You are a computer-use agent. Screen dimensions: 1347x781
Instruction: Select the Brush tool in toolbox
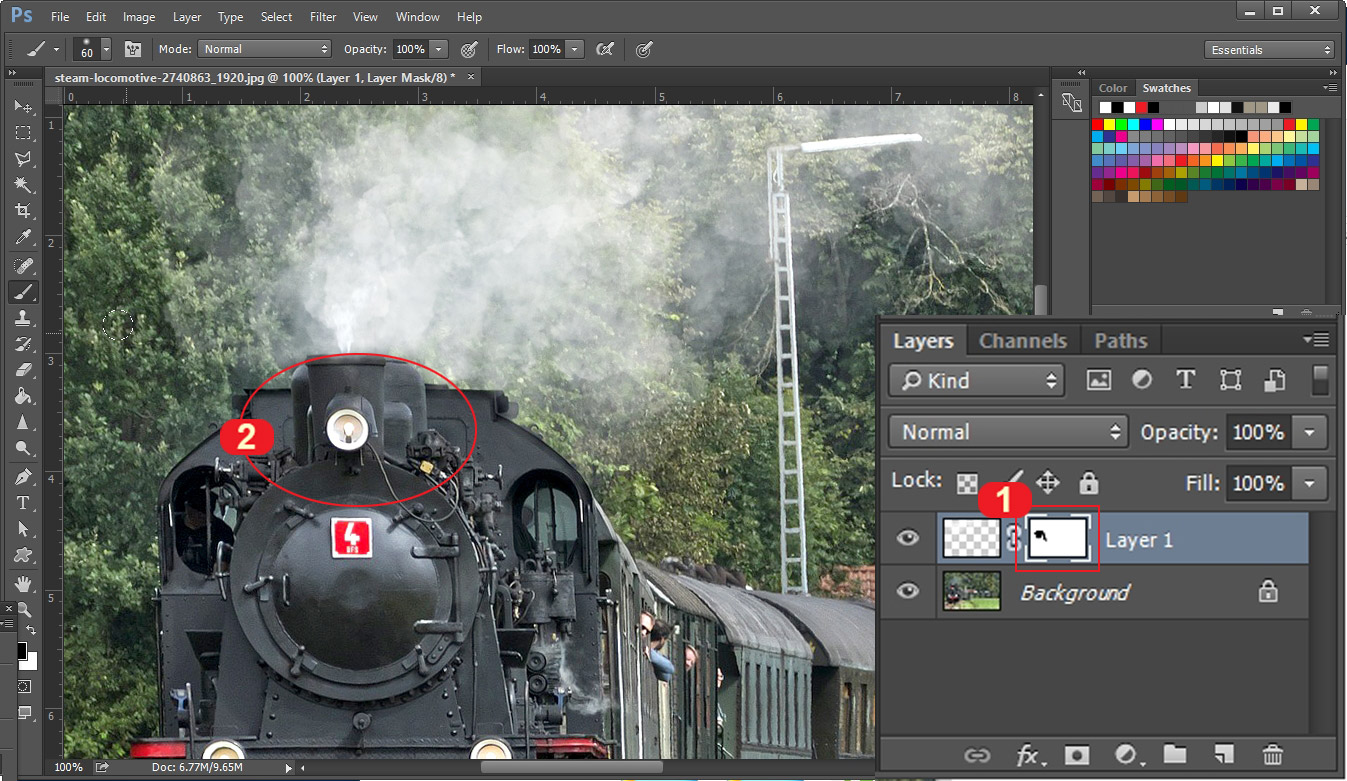click(x=23, y=292)
